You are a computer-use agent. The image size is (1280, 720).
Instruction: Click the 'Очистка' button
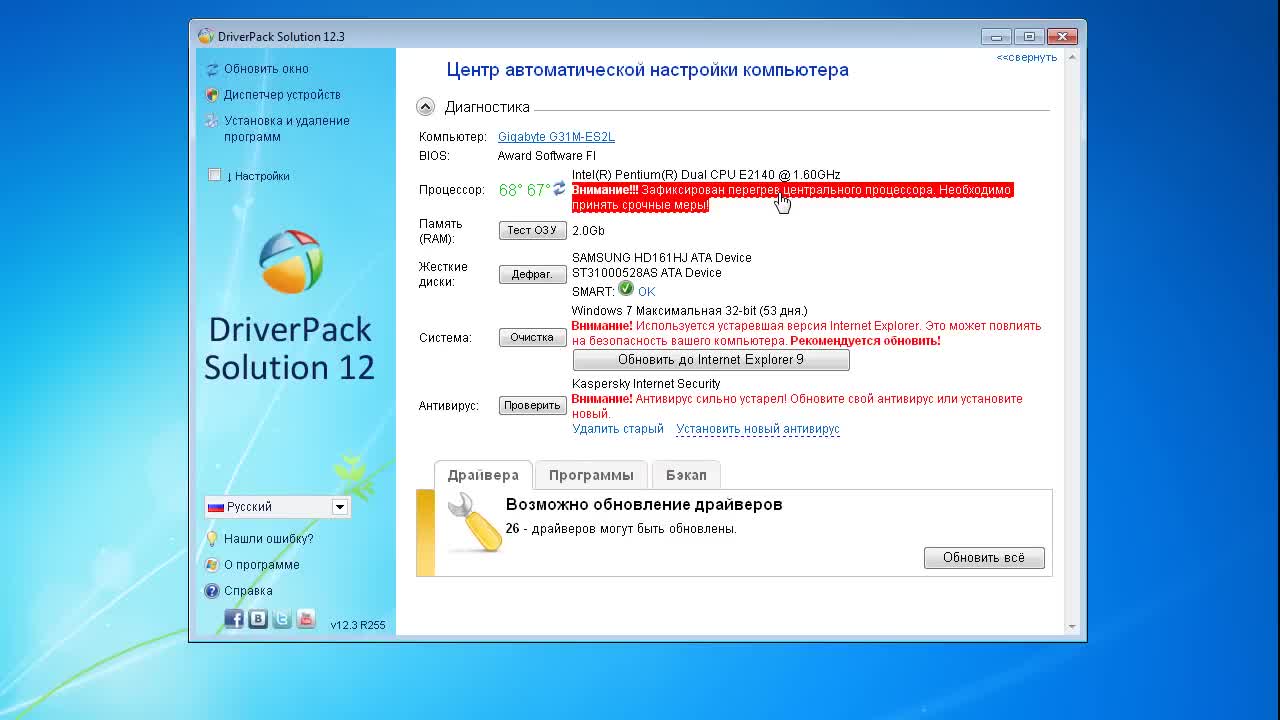pos(532,337)
